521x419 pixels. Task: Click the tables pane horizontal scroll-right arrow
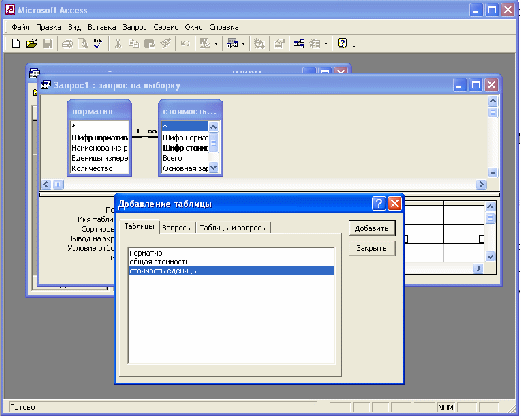481,184
